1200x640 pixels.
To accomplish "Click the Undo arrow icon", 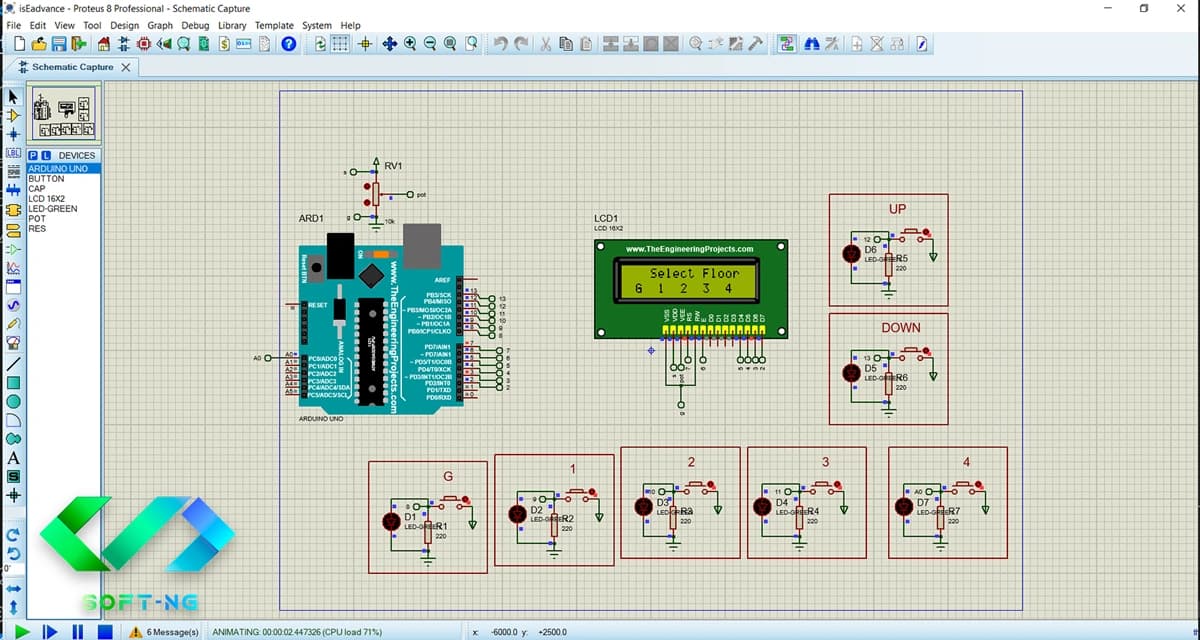I will [x=503, y=44].
